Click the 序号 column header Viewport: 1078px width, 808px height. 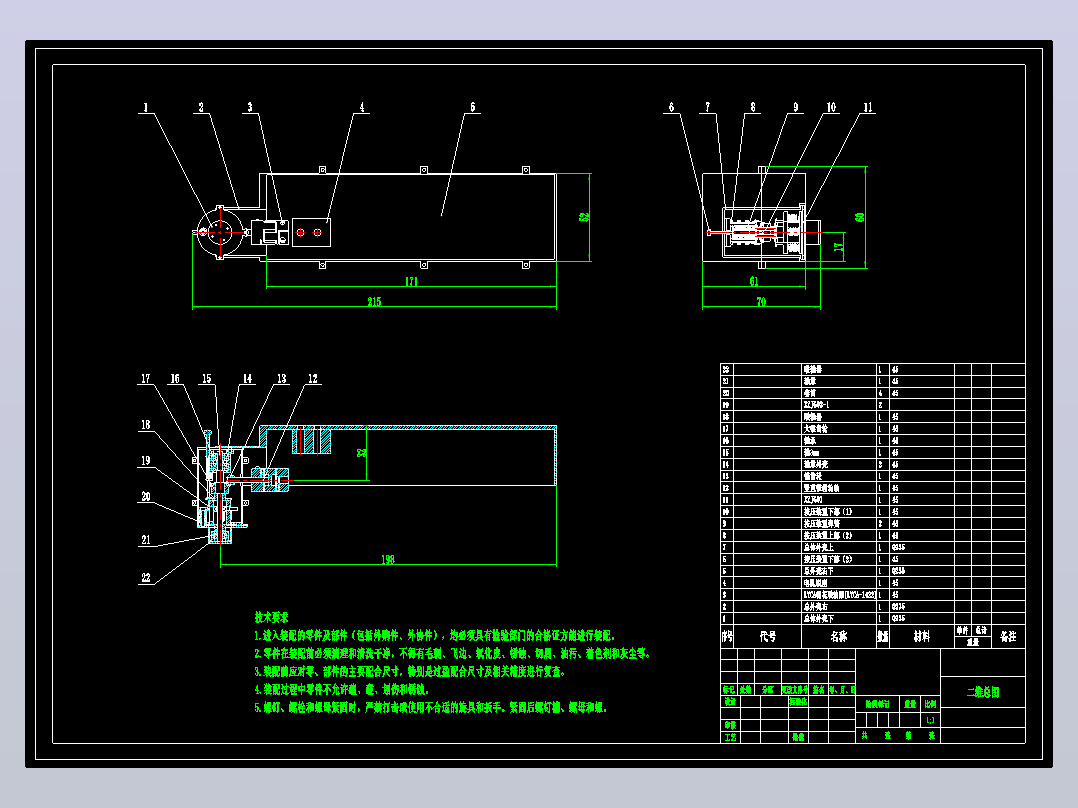[727, 637]
